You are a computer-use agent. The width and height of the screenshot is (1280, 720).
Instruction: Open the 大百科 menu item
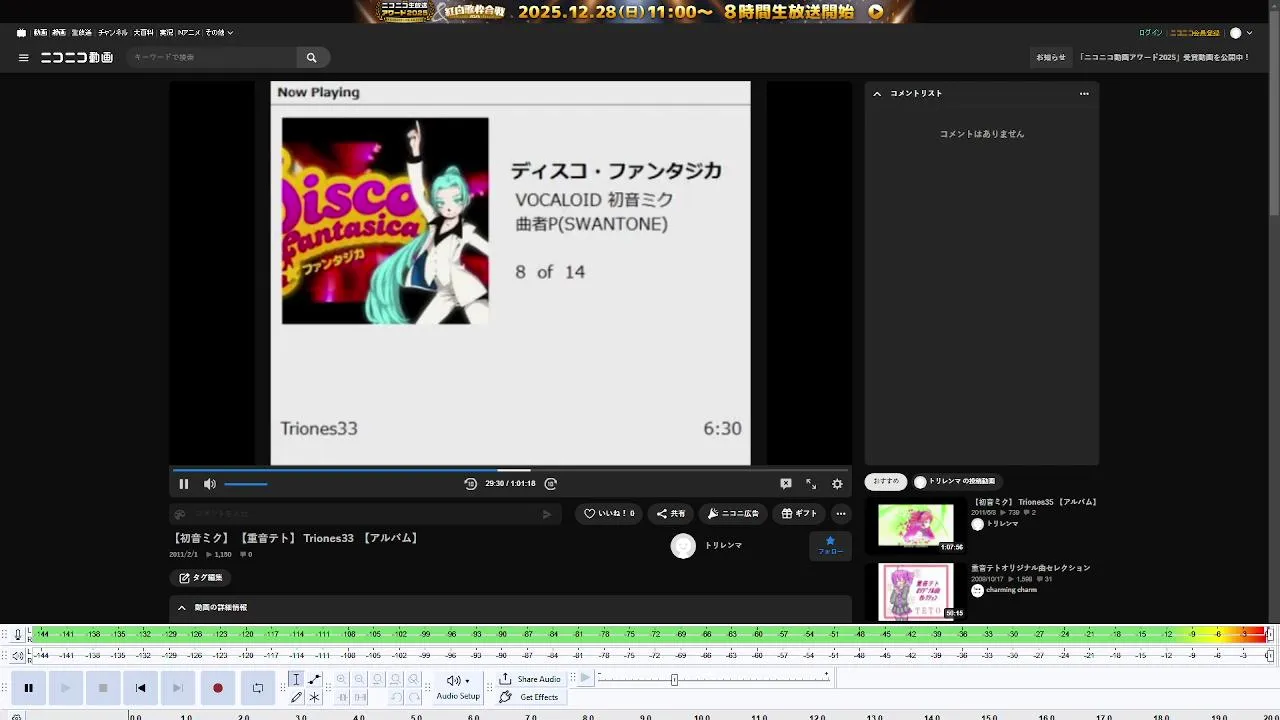[x=143, y=33]
